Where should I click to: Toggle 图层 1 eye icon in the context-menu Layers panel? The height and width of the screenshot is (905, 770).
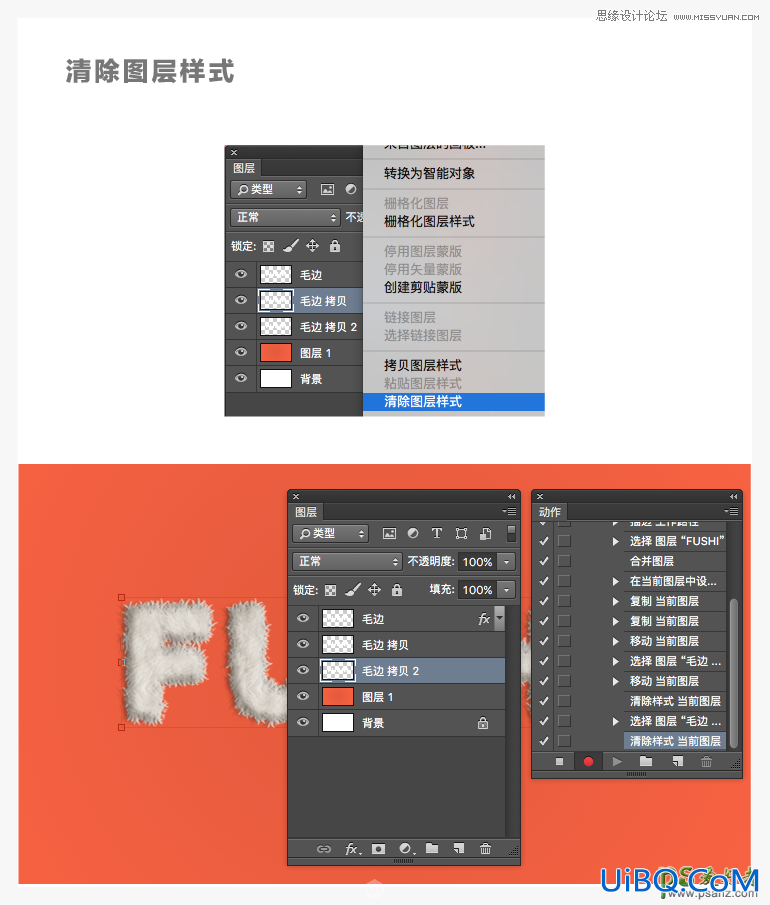click(241, 352)
